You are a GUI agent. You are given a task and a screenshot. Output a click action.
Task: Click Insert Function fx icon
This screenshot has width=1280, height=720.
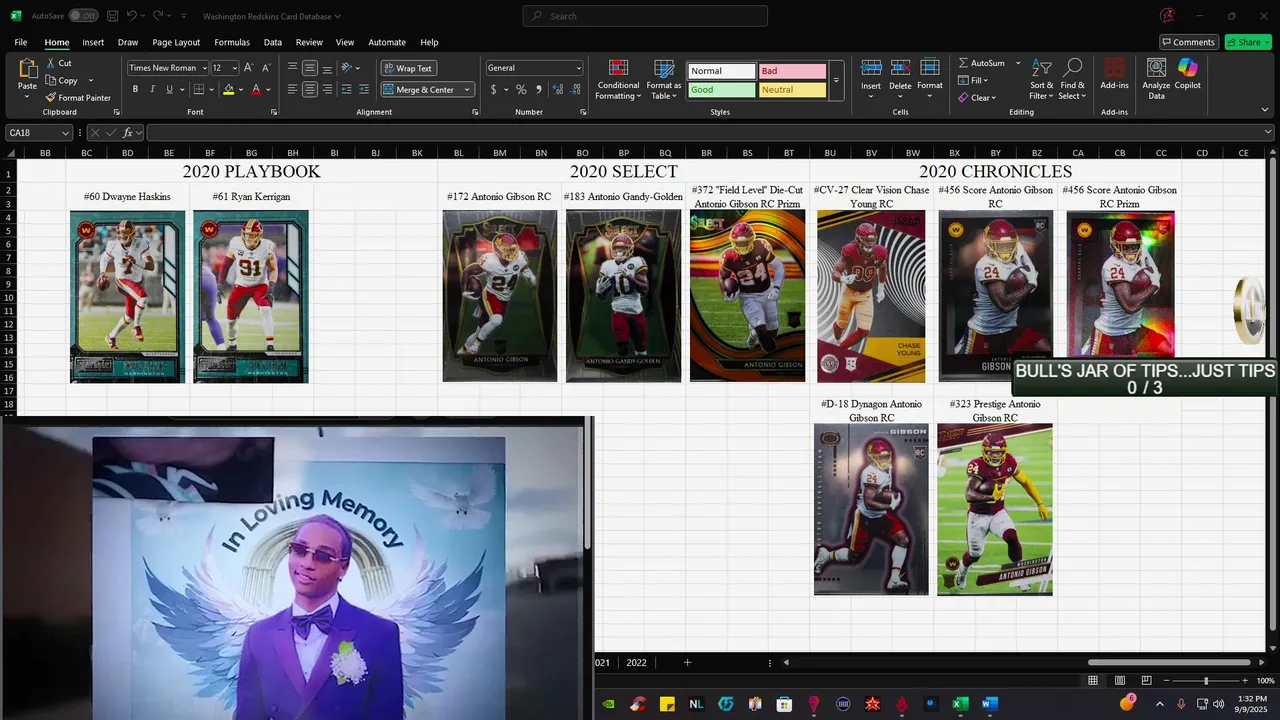[128, 133]
